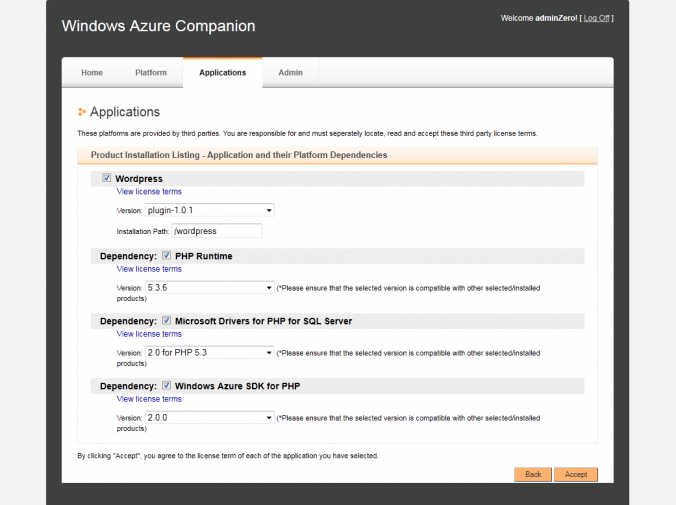
Task: Click the PHP Runtime dependency label
Action: point(203,256)
